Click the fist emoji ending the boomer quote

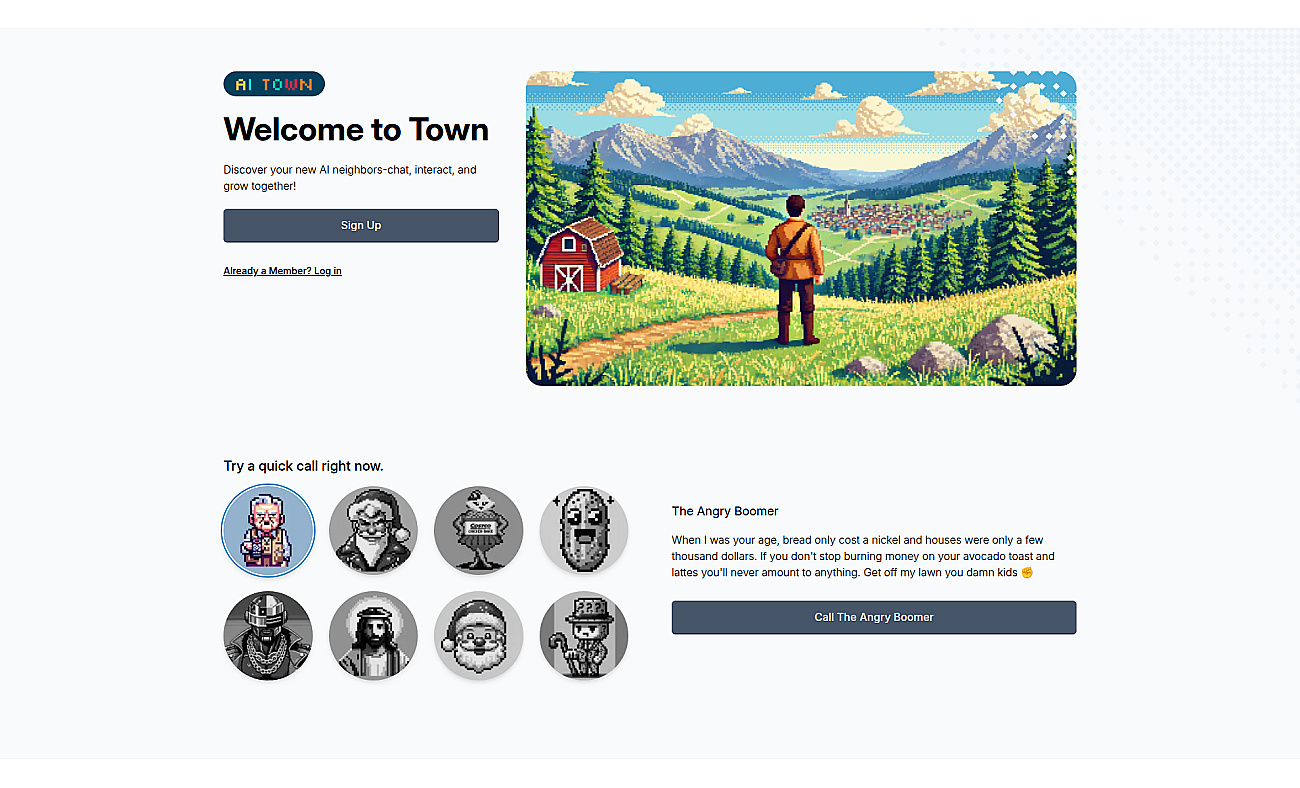pos(1026,572)
